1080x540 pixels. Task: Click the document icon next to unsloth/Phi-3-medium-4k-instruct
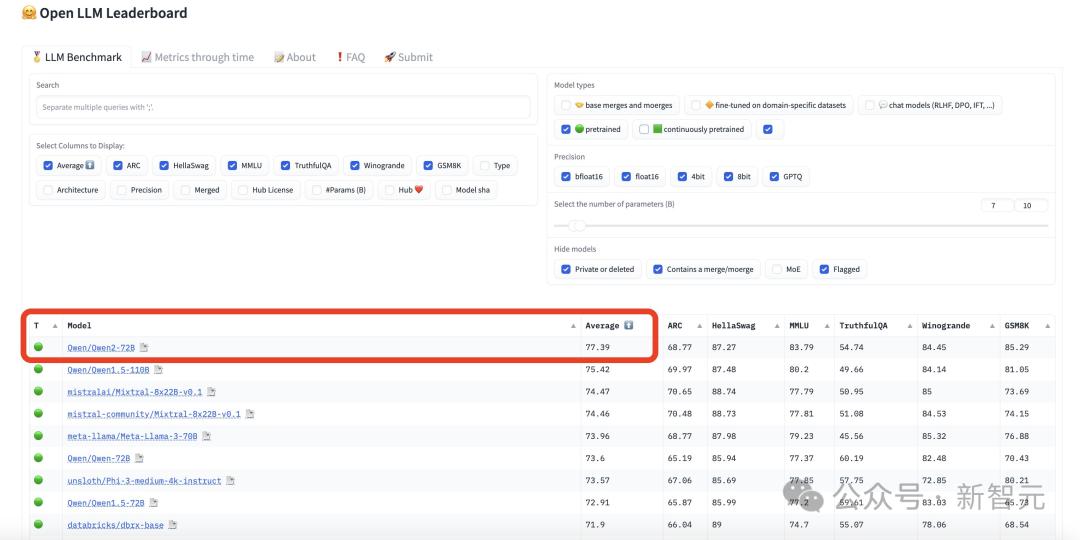[230, 481]
